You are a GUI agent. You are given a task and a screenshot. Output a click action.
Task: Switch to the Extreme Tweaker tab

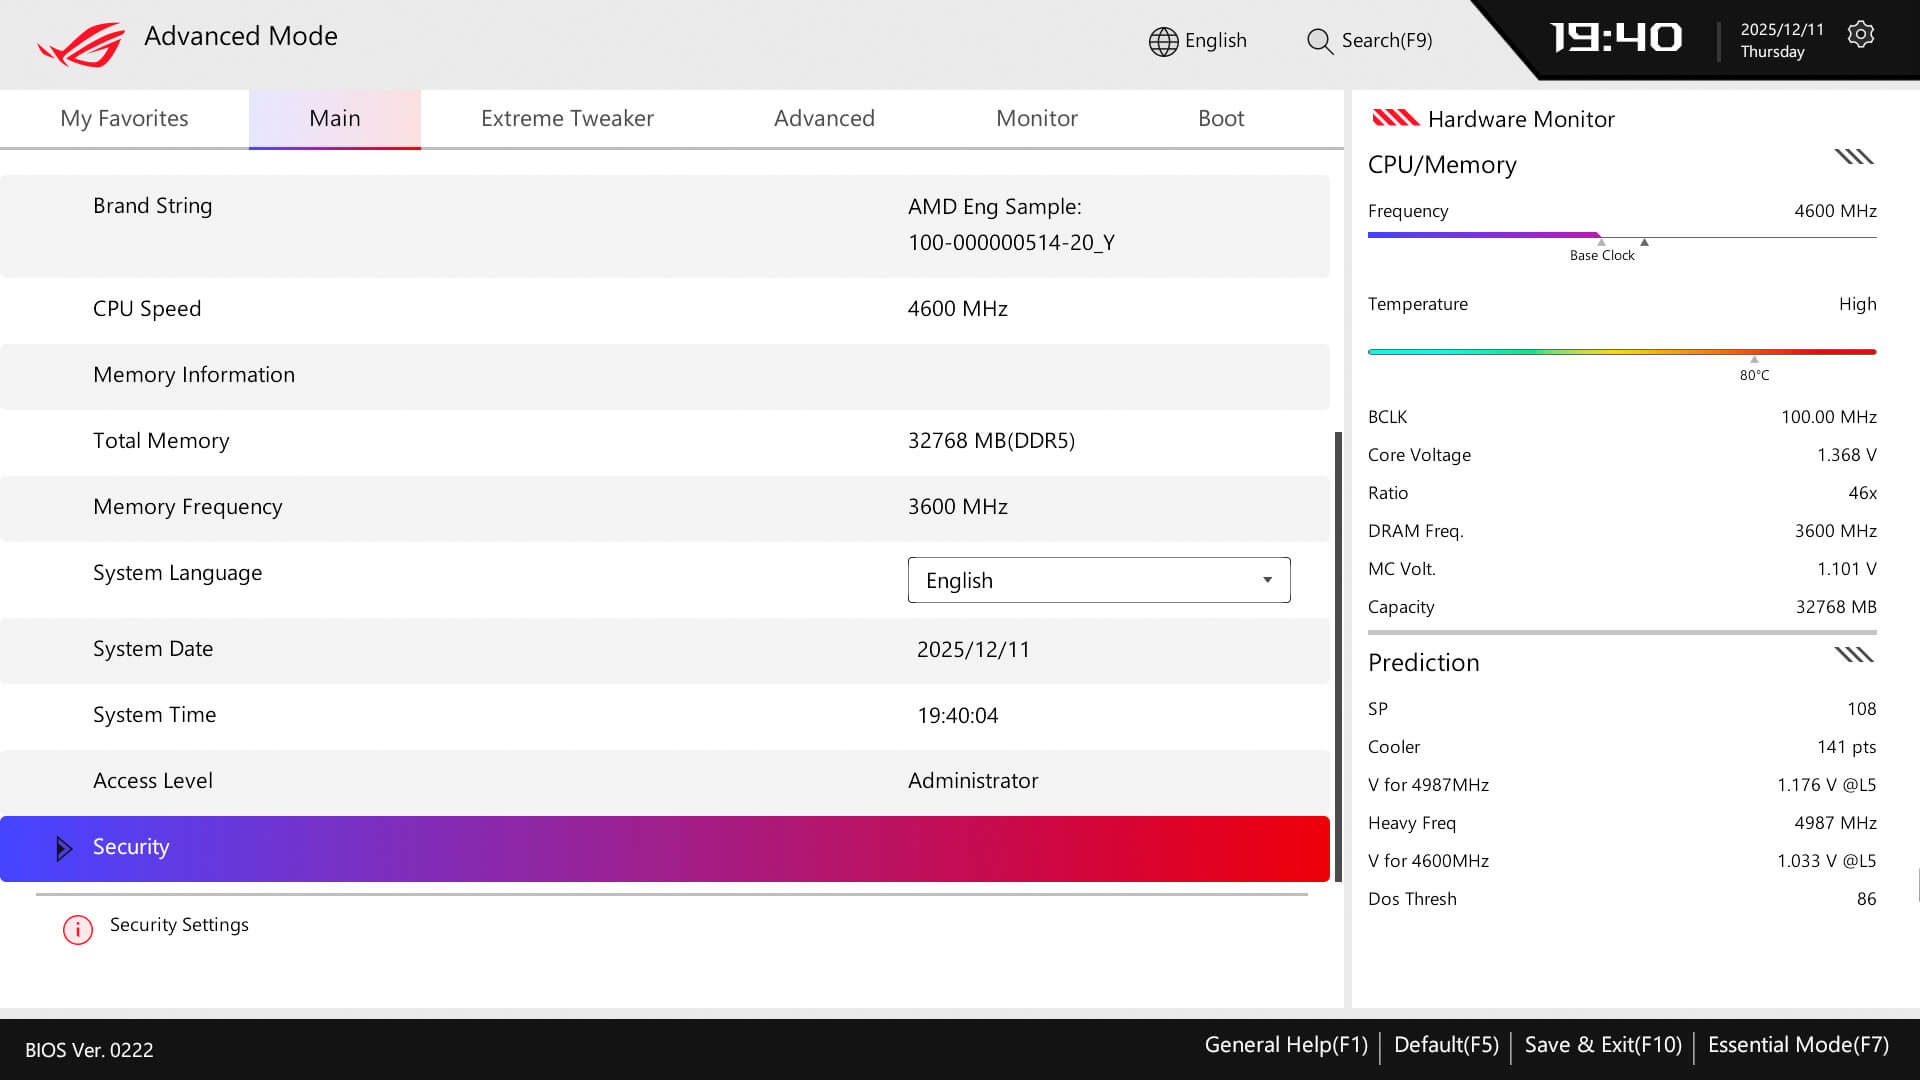(567, 118)
